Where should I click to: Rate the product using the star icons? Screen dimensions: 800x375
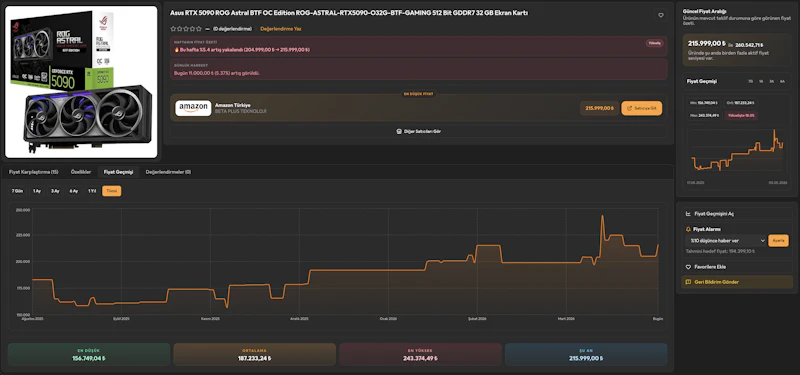186,29
